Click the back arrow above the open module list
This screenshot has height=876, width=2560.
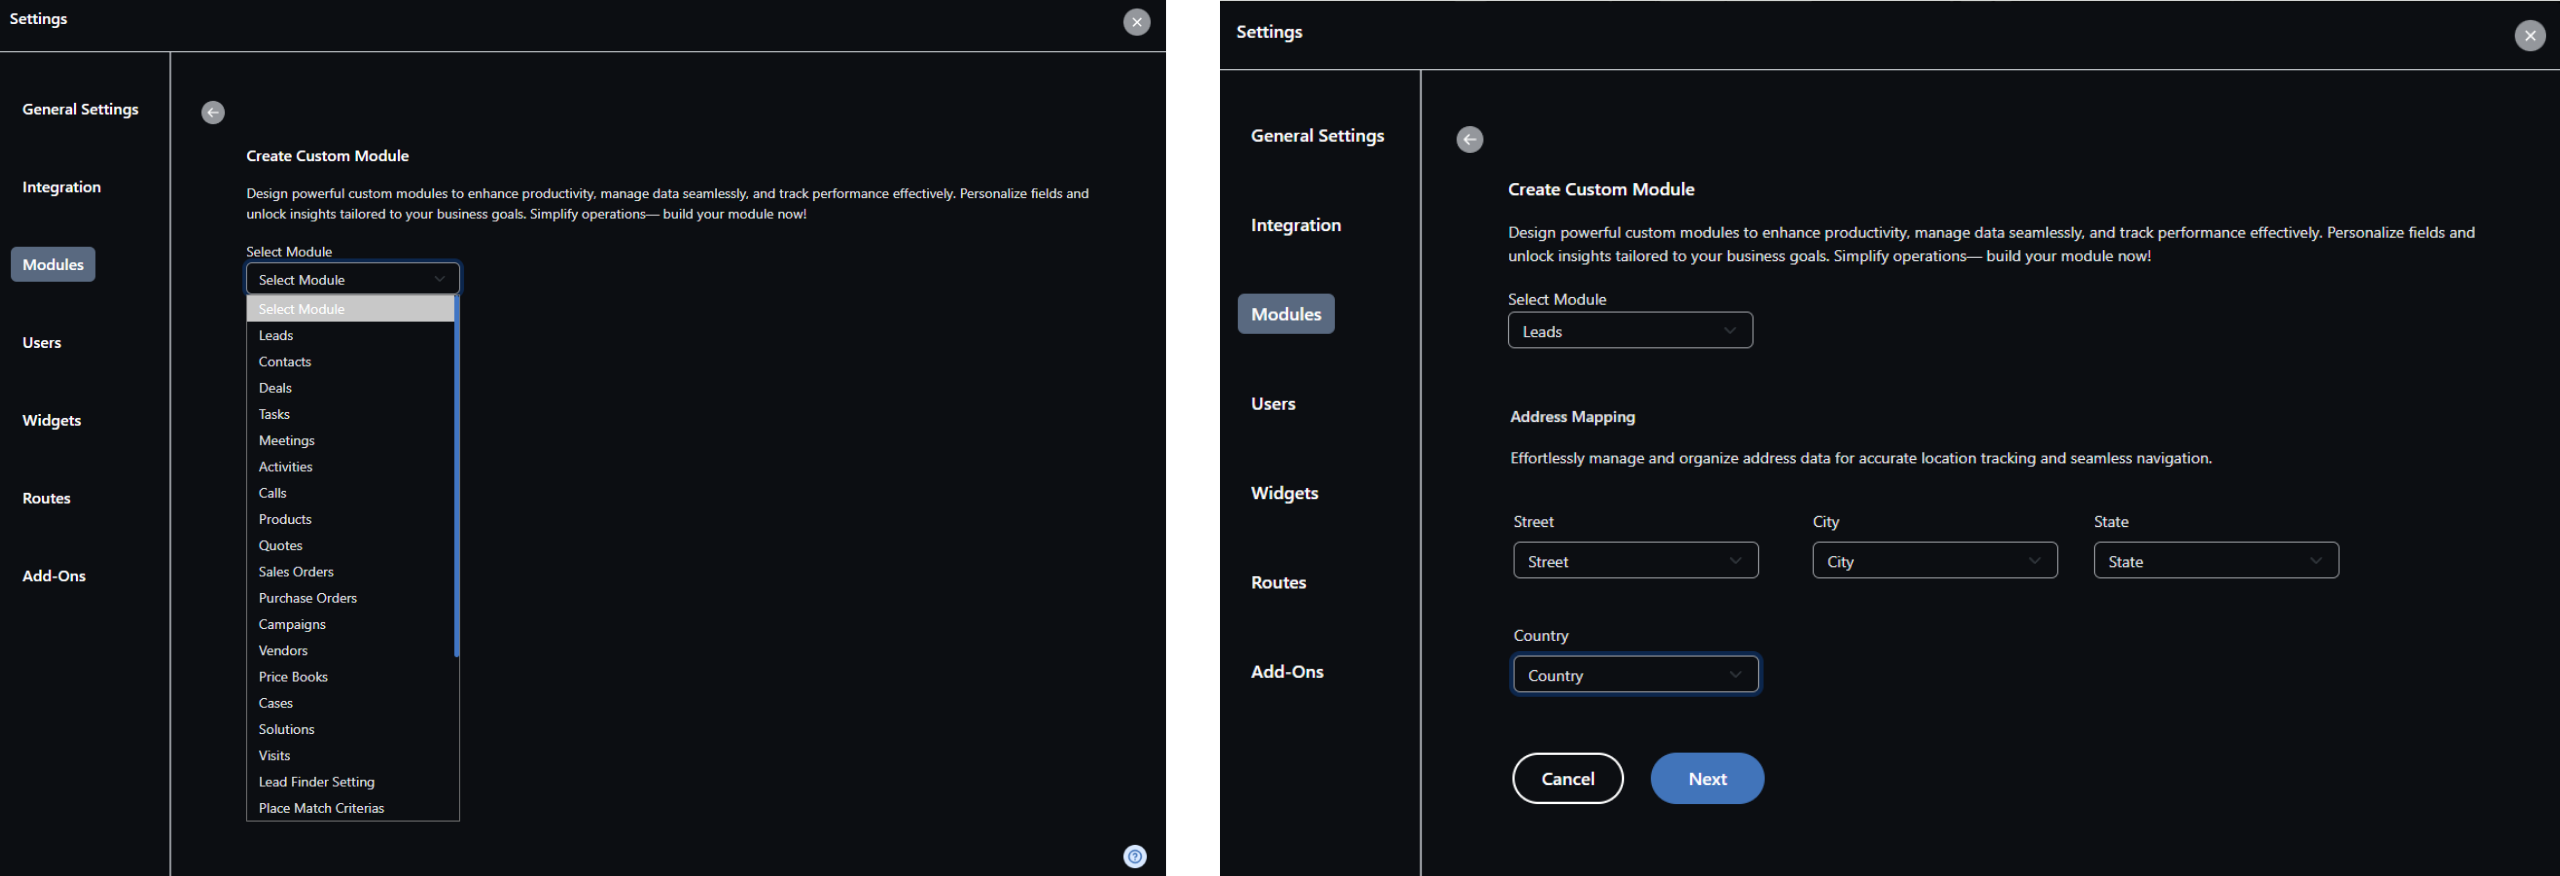[212, 113]
